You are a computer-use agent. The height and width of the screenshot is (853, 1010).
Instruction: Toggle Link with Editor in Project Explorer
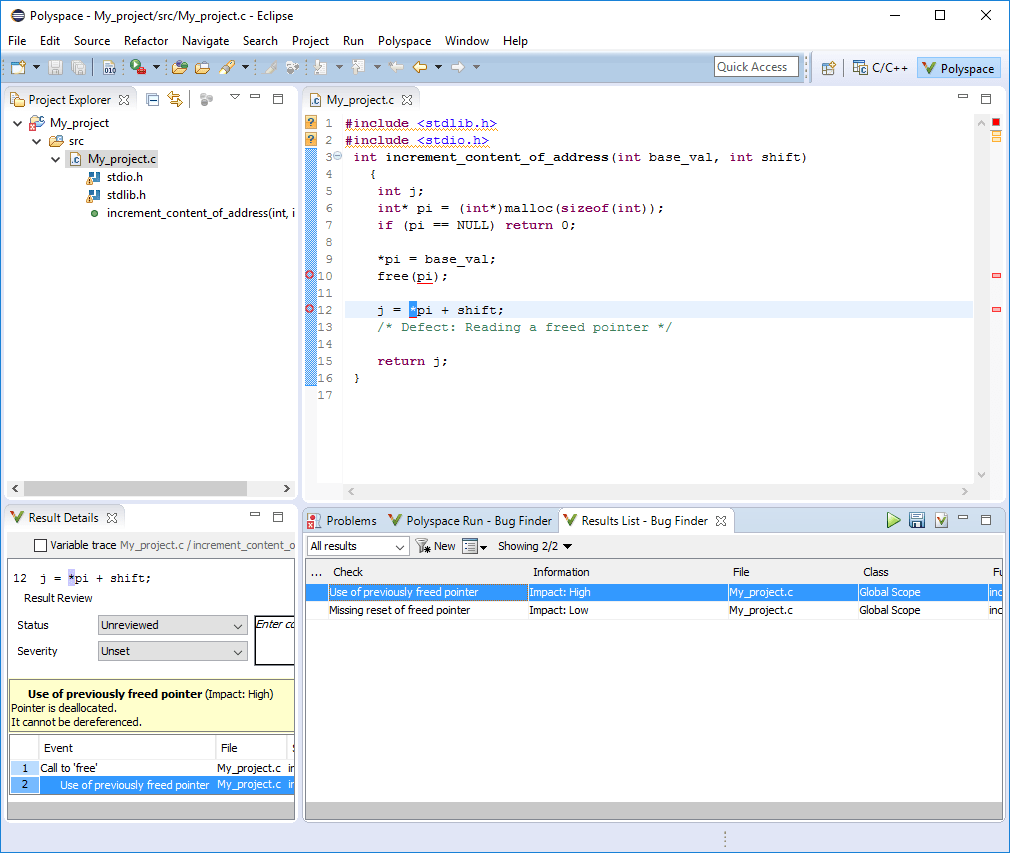coord(175,99)
